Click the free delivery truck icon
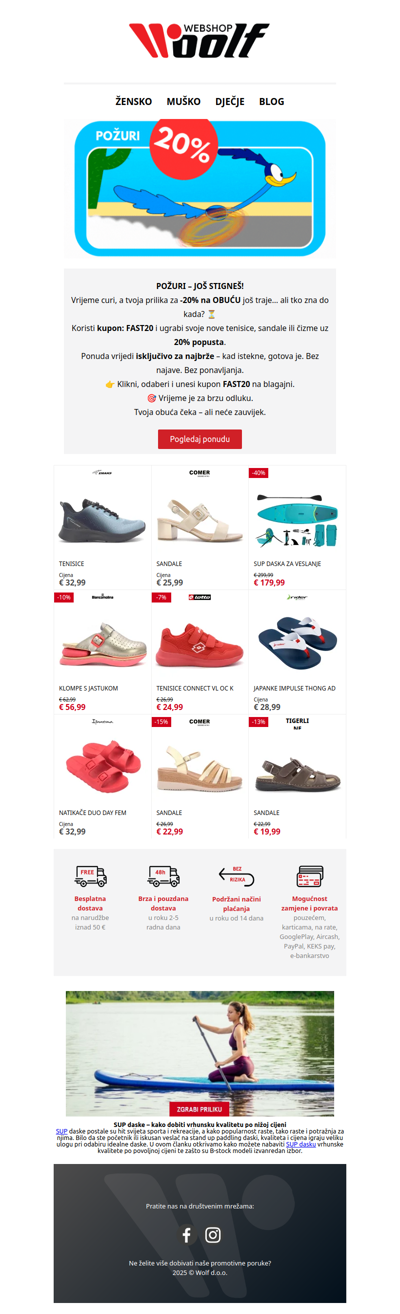Image resolution: width=400 pixels, height=1314 pixels. pyautogui.click(x=91, y=876)
